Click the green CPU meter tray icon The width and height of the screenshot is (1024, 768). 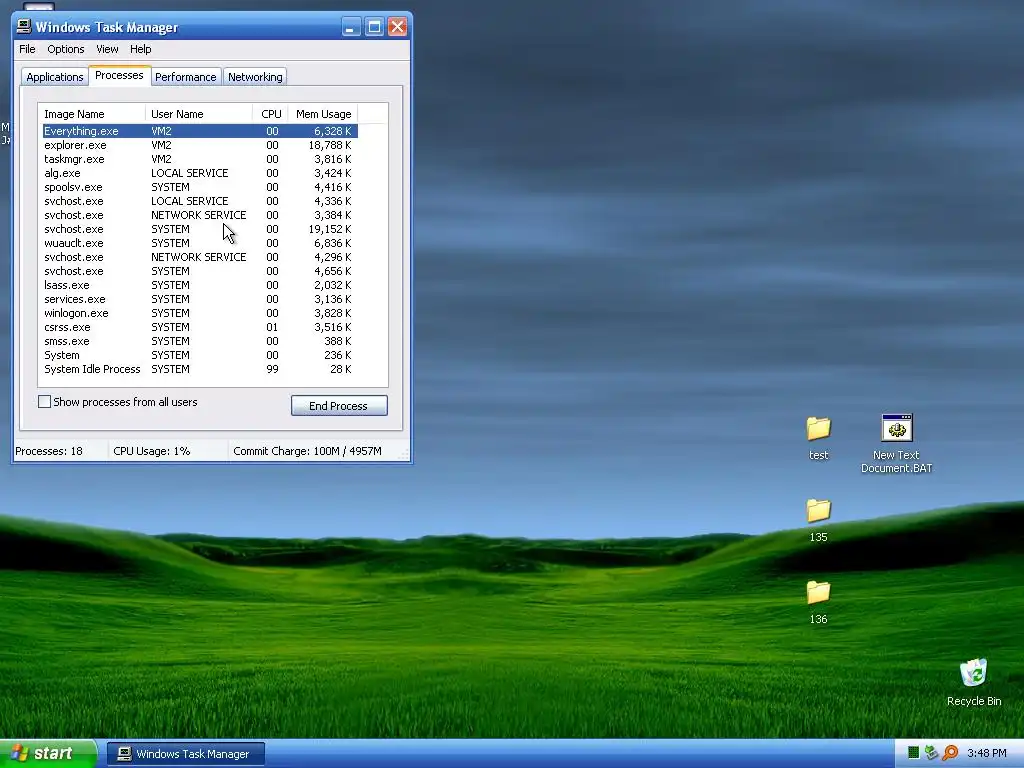pyautogui.click(x=914, y=753)
